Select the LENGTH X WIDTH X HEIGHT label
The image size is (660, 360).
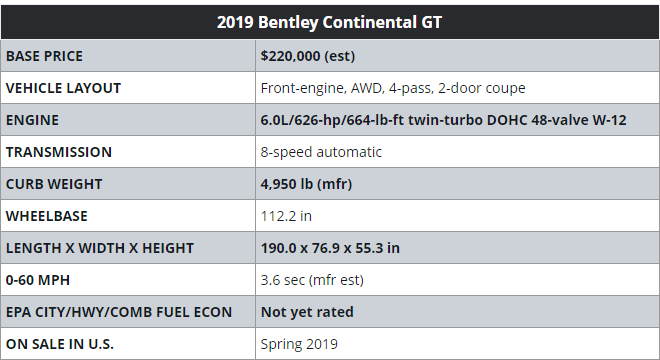[100, 248]
